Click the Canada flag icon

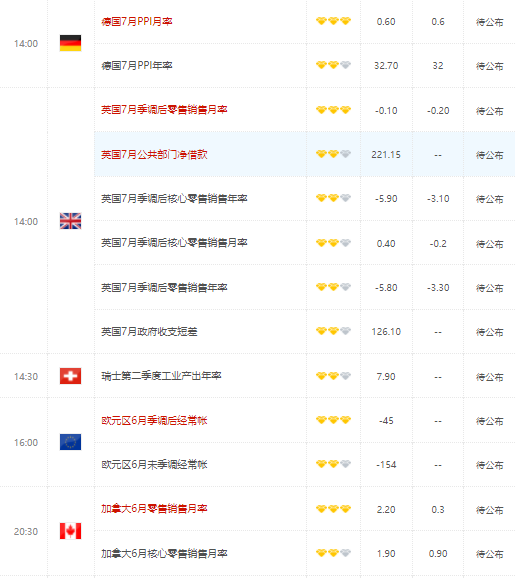[x=70, y=531]
